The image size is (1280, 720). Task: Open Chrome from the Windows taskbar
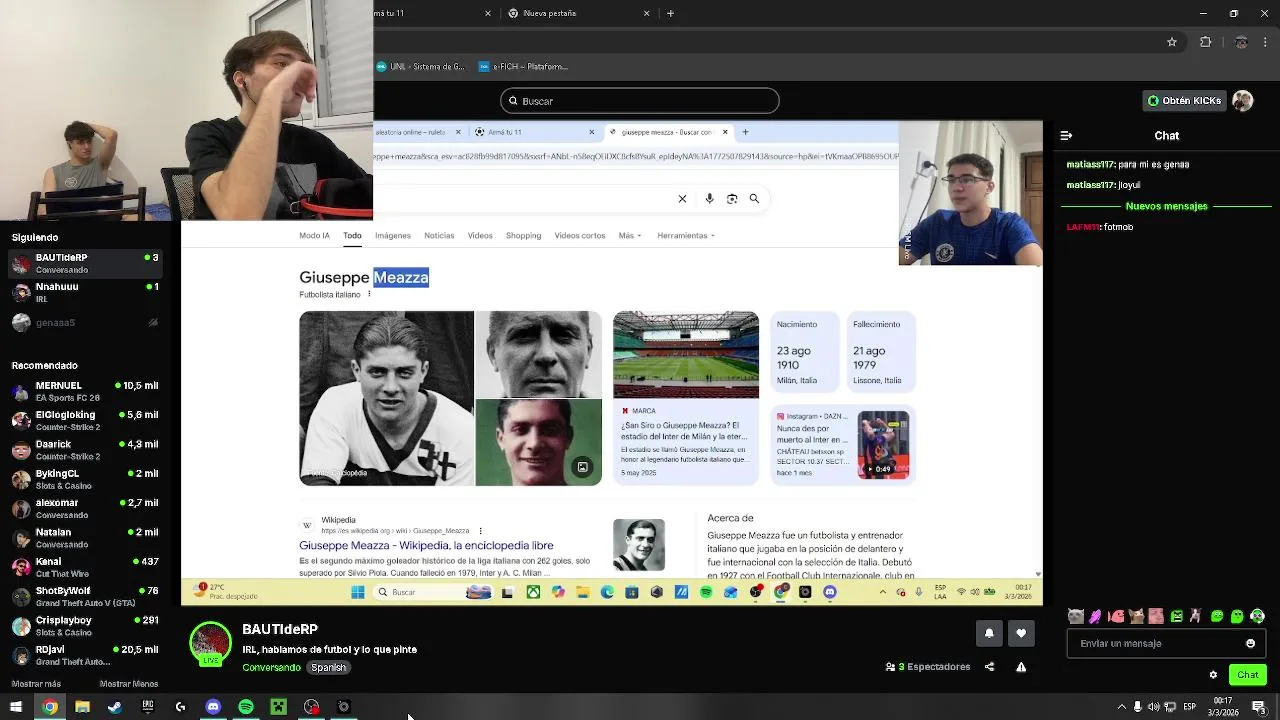pos(50,707)
